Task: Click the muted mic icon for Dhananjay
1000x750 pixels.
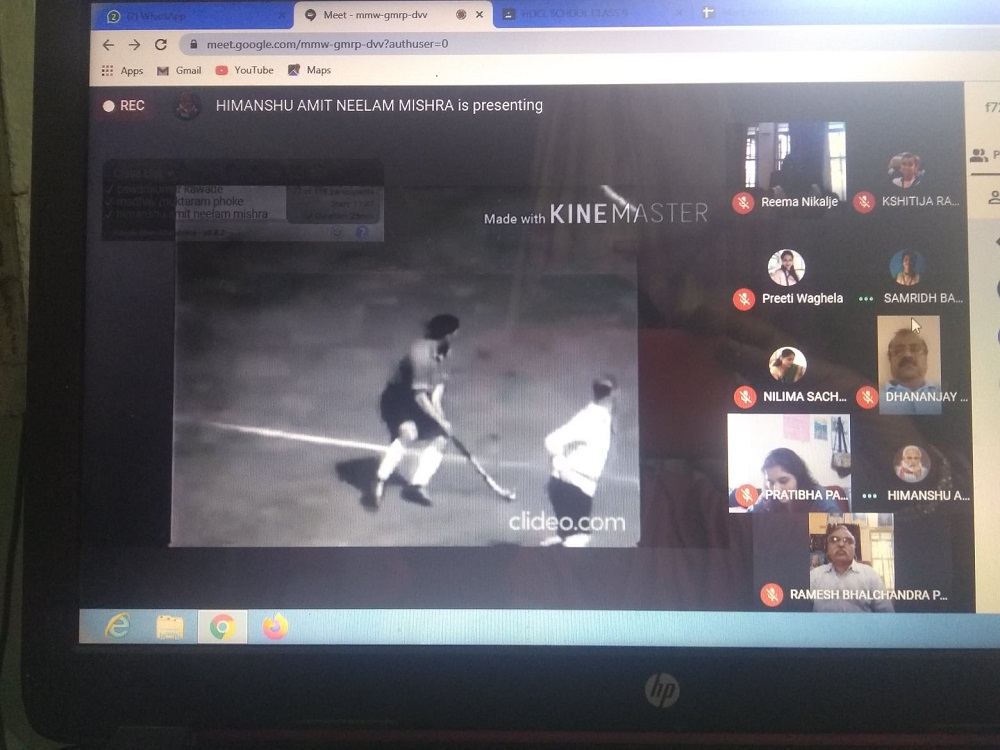Action: point(867,397)
